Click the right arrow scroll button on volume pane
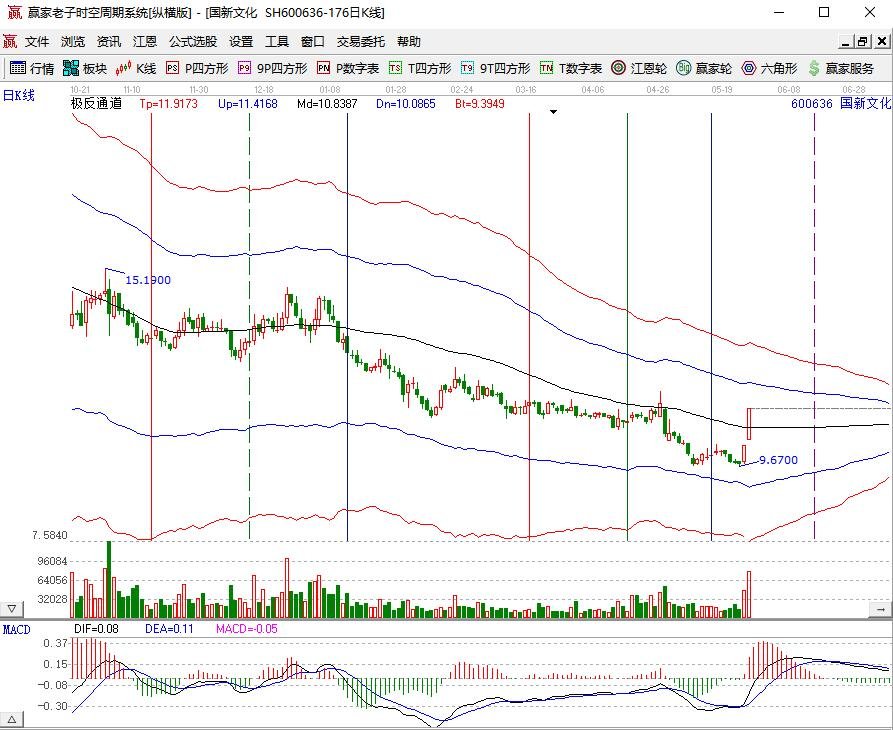Screen dimensions: 893x730 point(880,609)
